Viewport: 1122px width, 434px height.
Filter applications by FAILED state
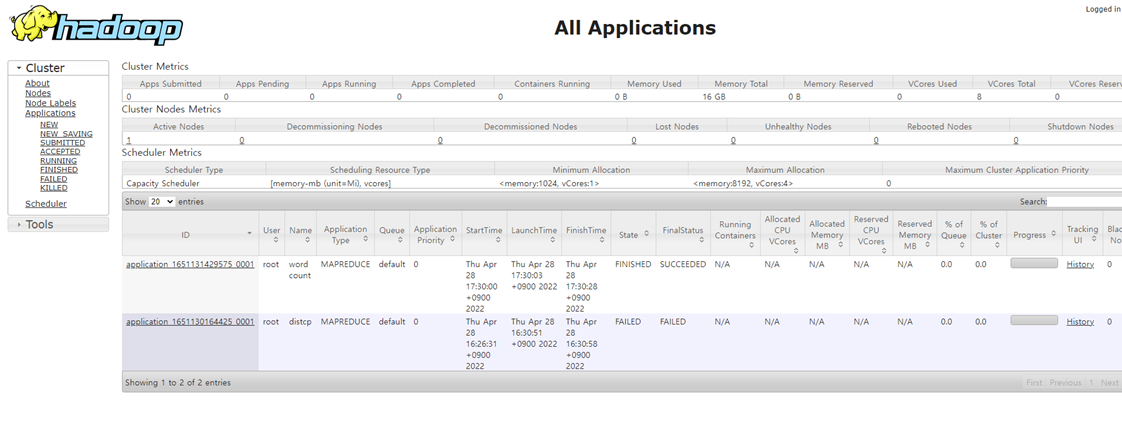point(54,179)
